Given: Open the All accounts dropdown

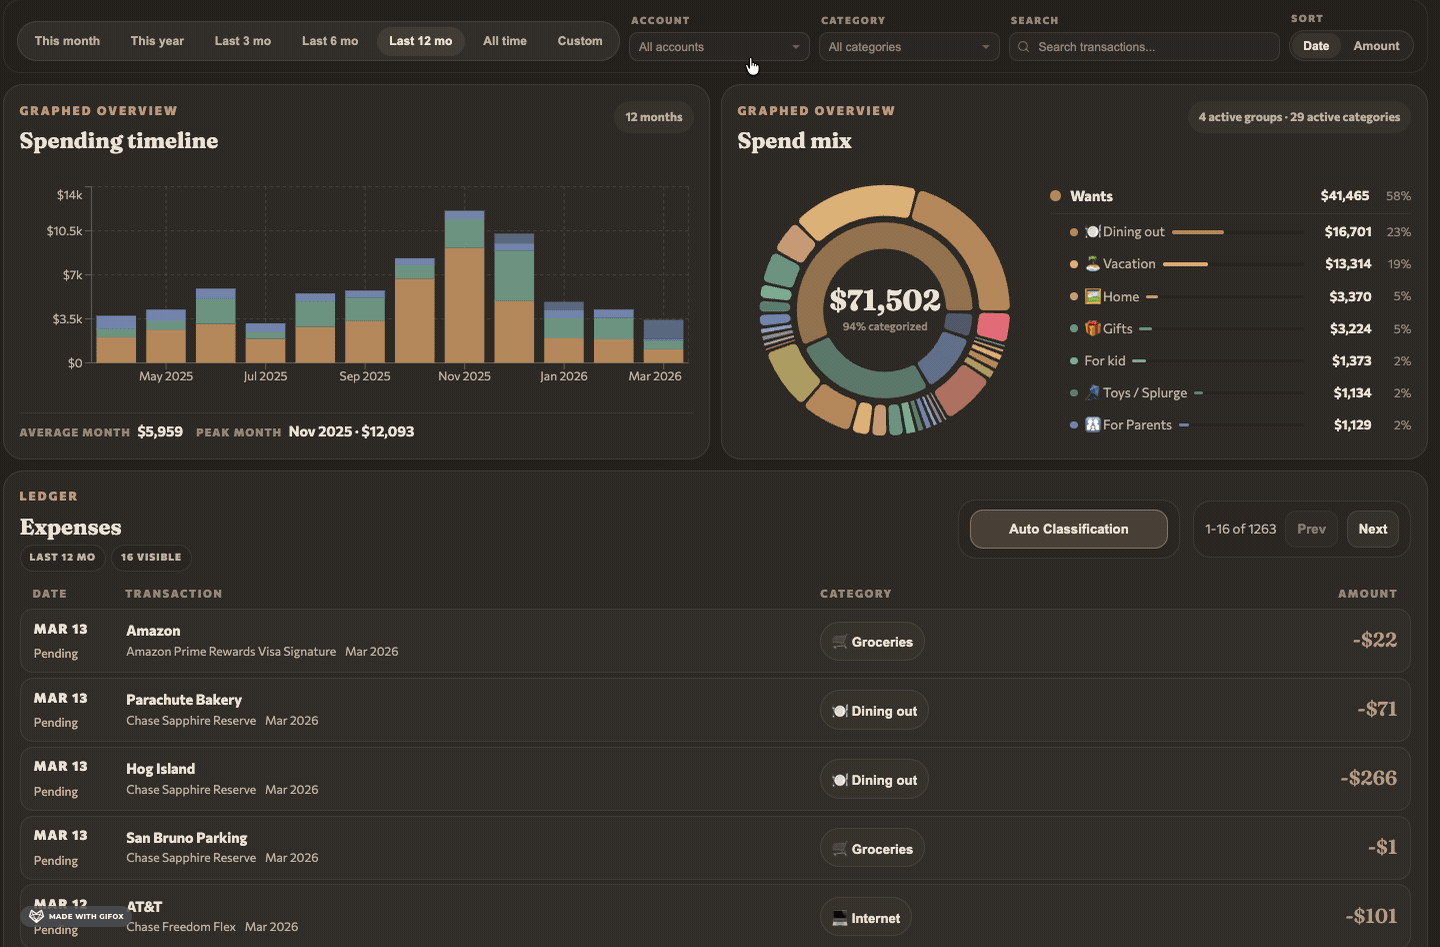Looking at the screenshot, I should point(718,46).
